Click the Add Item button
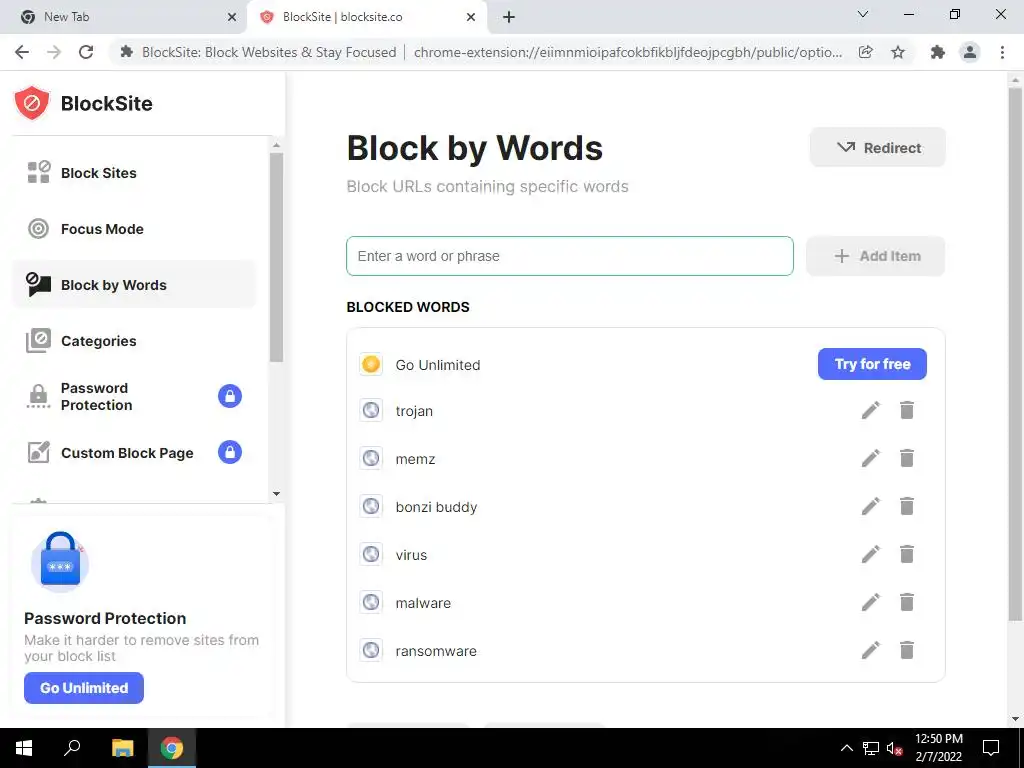The image size is (1024, 768). click(876, 256)
